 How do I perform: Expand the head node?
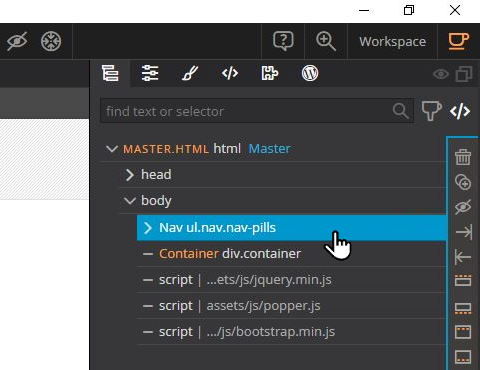tap(130, 175)
